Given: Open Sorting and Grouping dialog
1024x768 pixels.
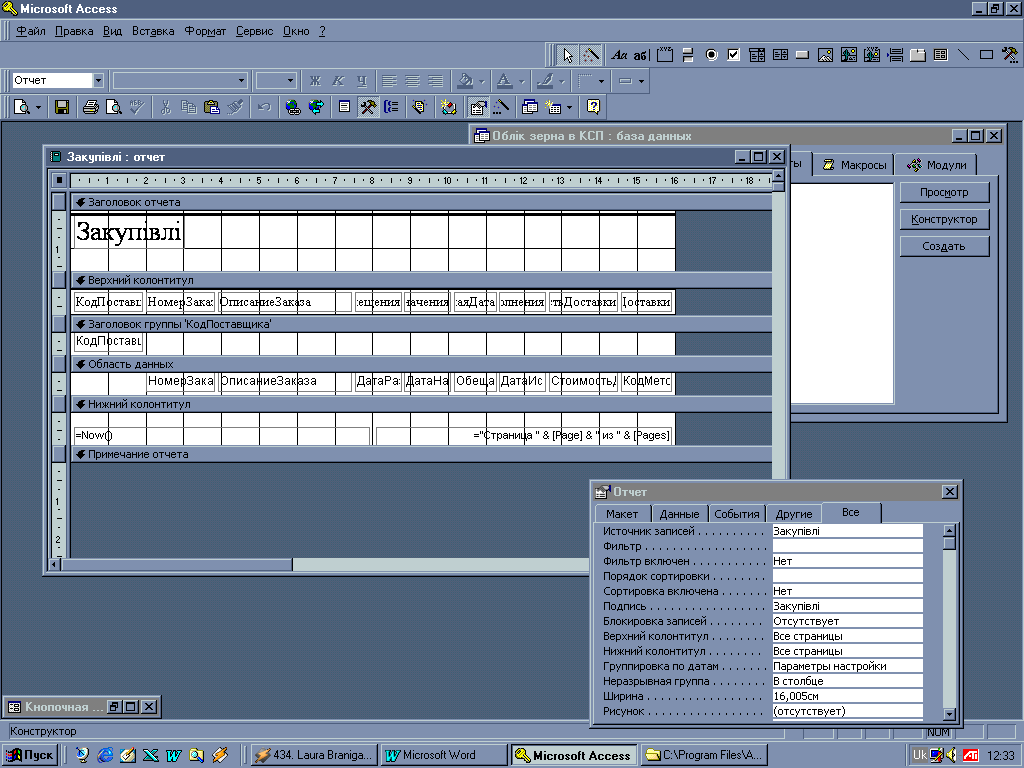Looking at the screenshot, I should click(x=391, y=106).
